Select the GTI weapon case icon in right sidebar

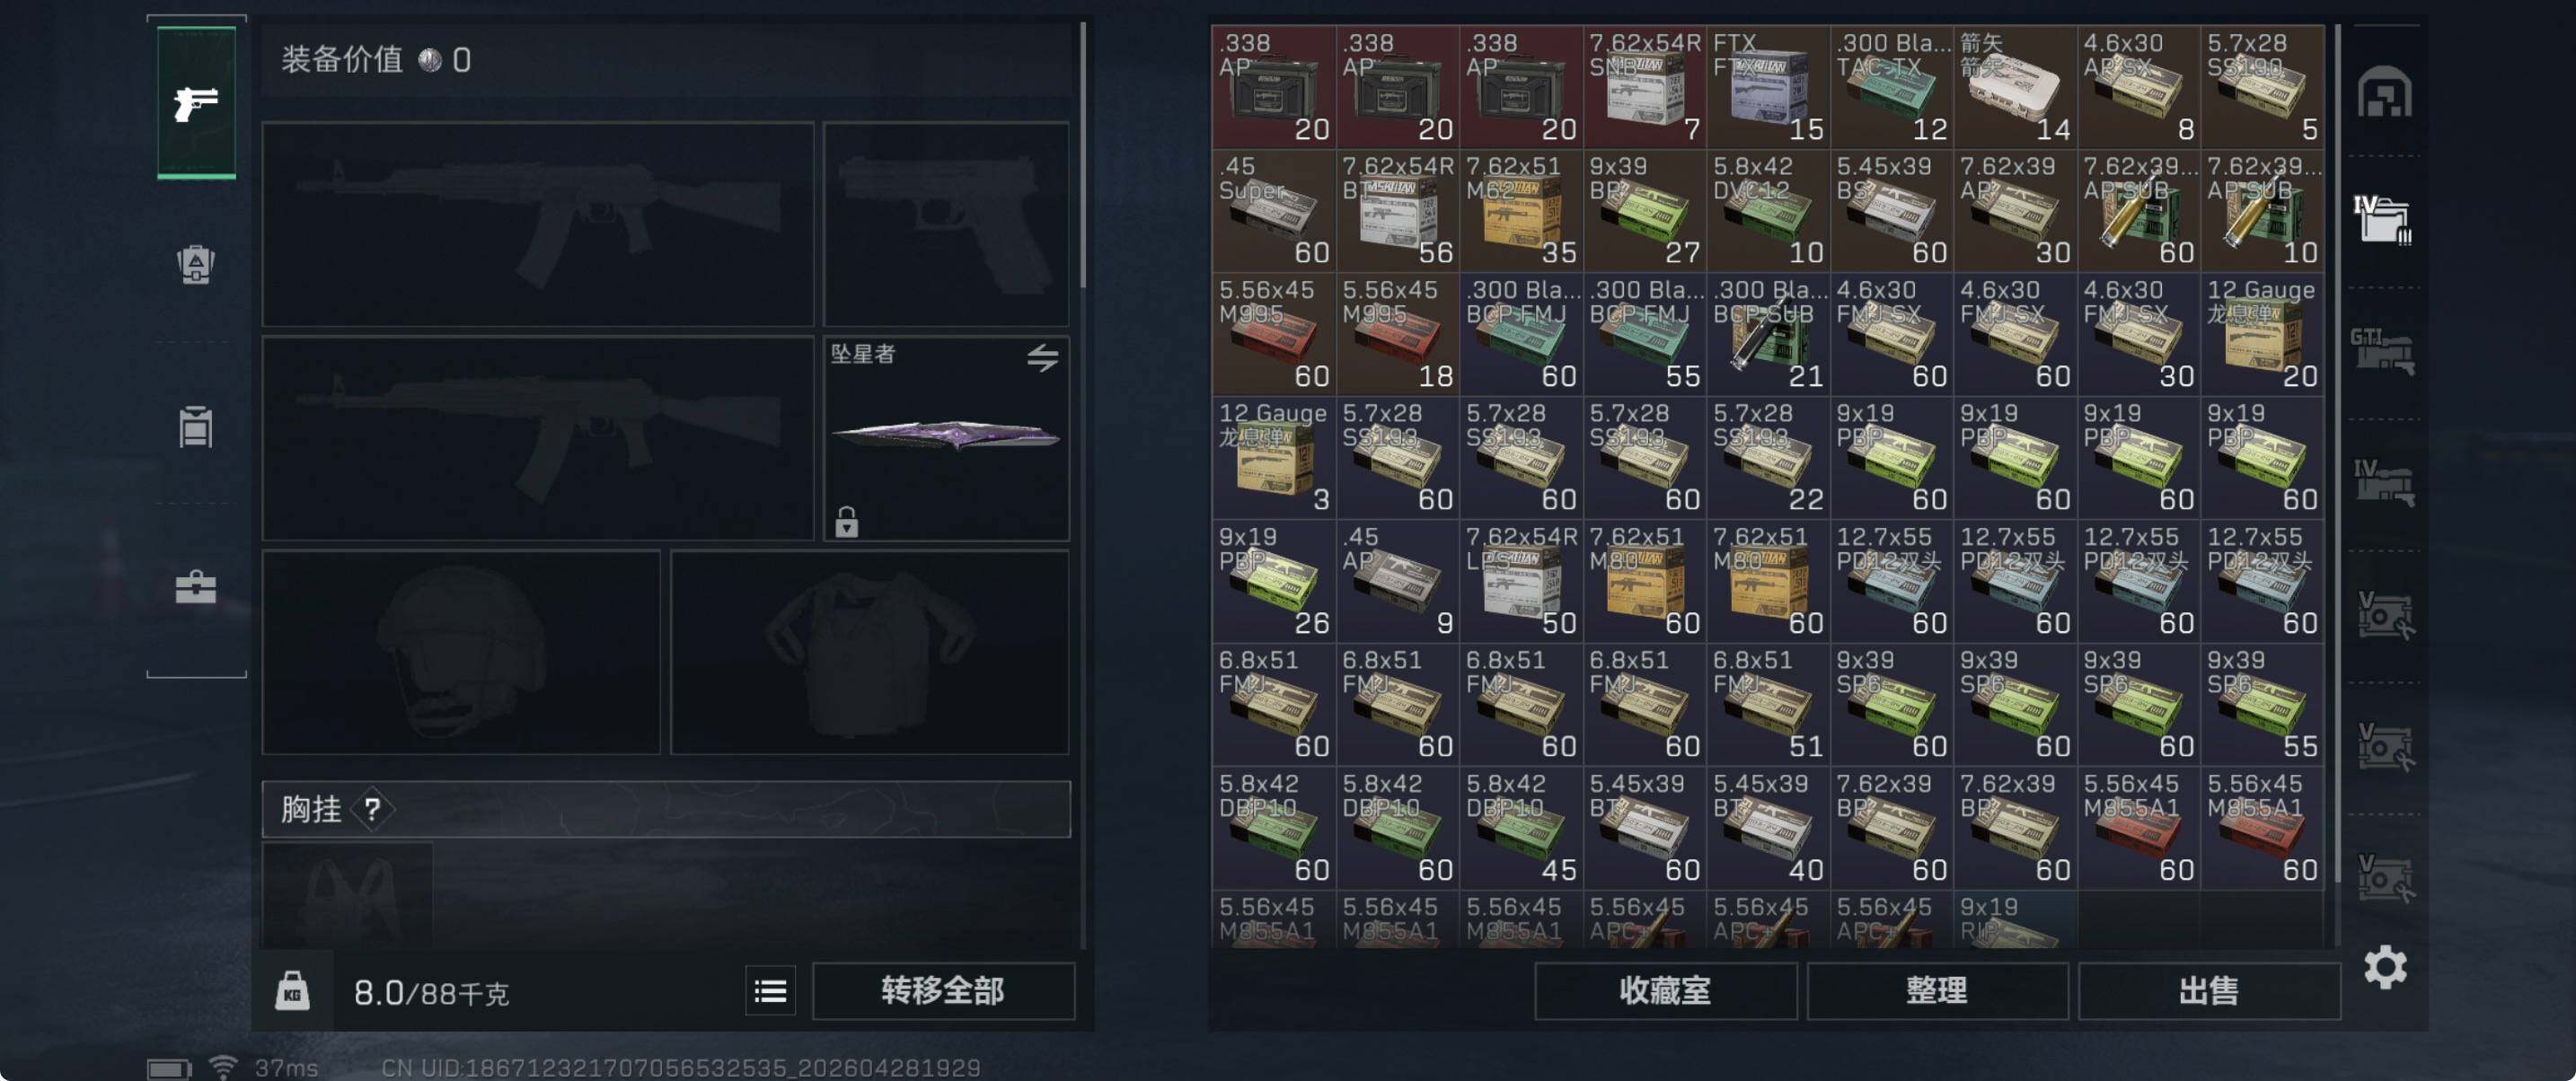point(2383,350)
